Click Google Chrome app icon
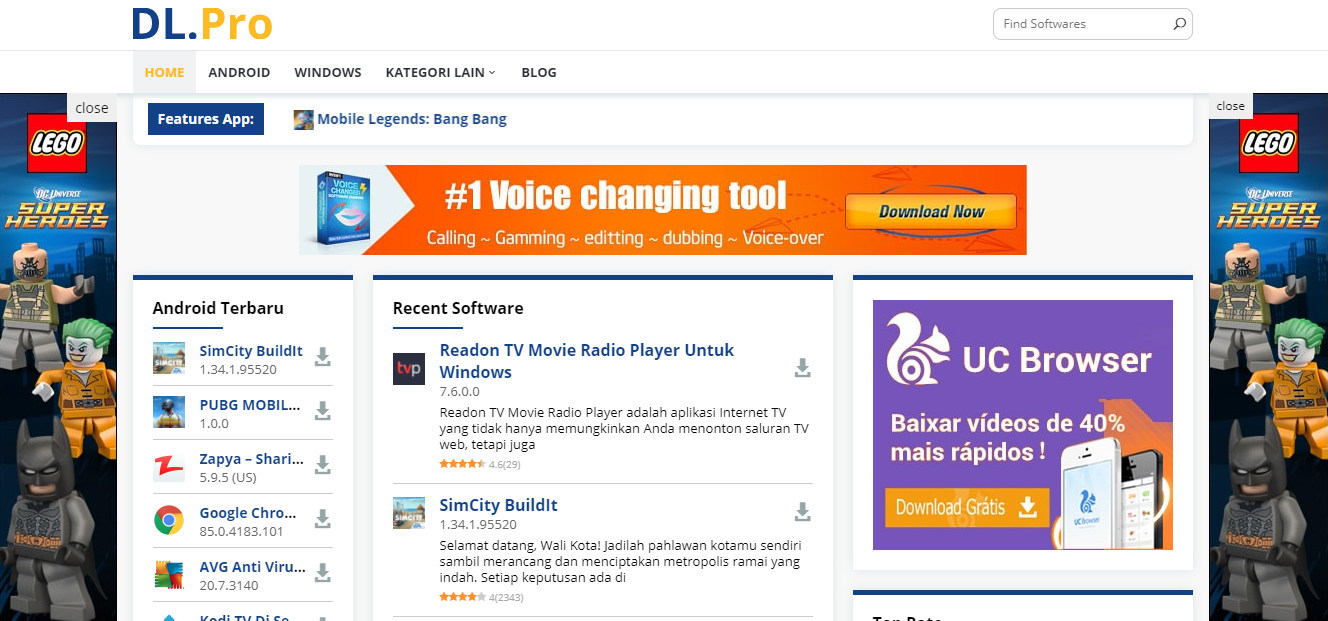The width and height of the screenshot is (1328, 621). pos(169,520)
